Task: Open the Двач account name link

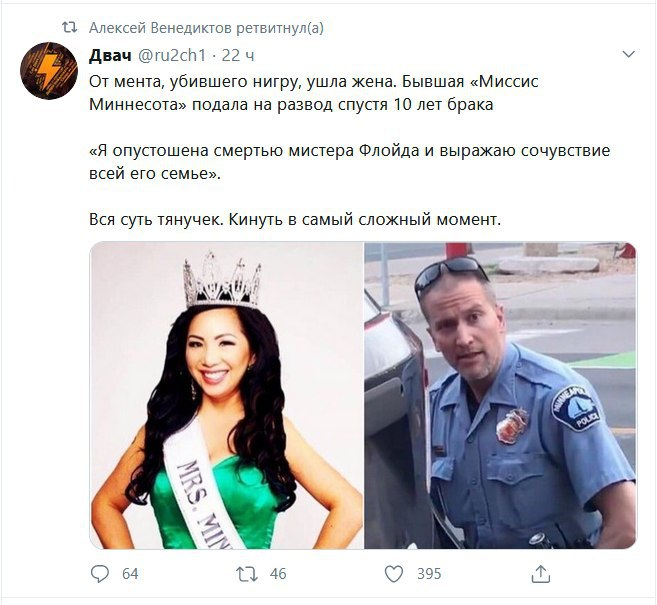Action: click(110, 55)
